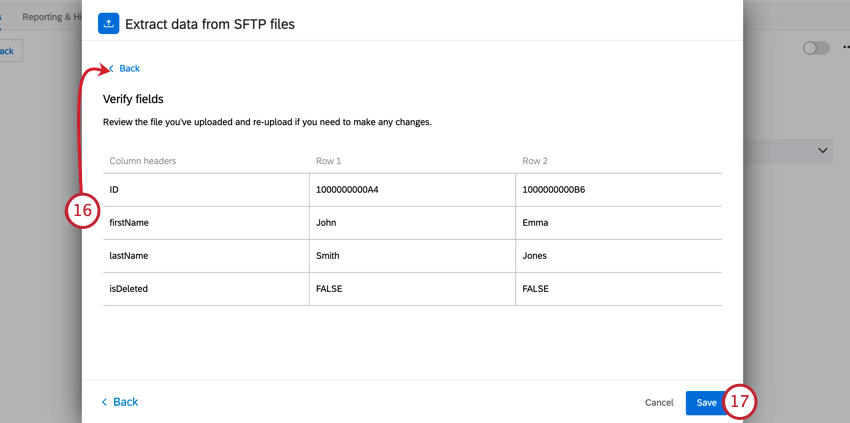Go back using the bottom Back link
Screen dimensions: 850x423
pyautogui.click(x=120, y=402)
